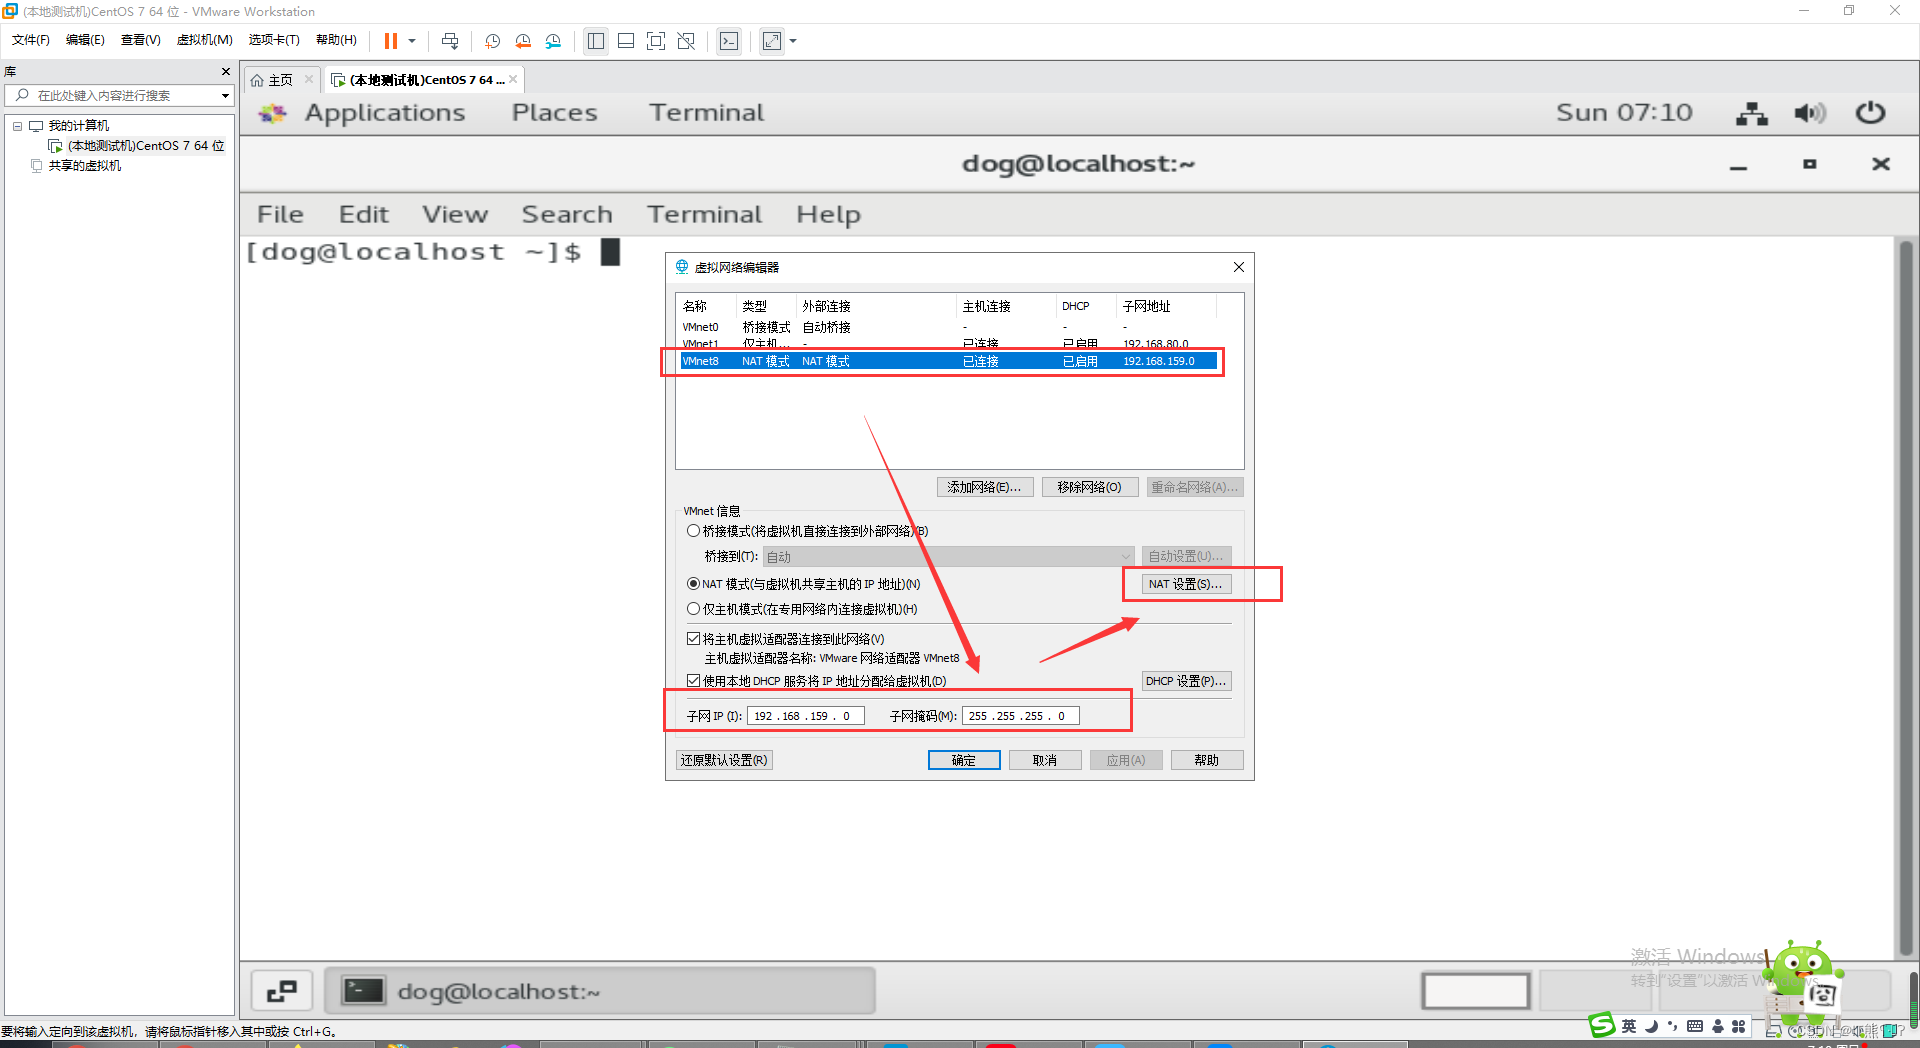Toggle 将主机虚拟适配器连接到此网络 checkbox
The width and height of the screenshot is (1920, 1048).
click(x=693, y=639)
